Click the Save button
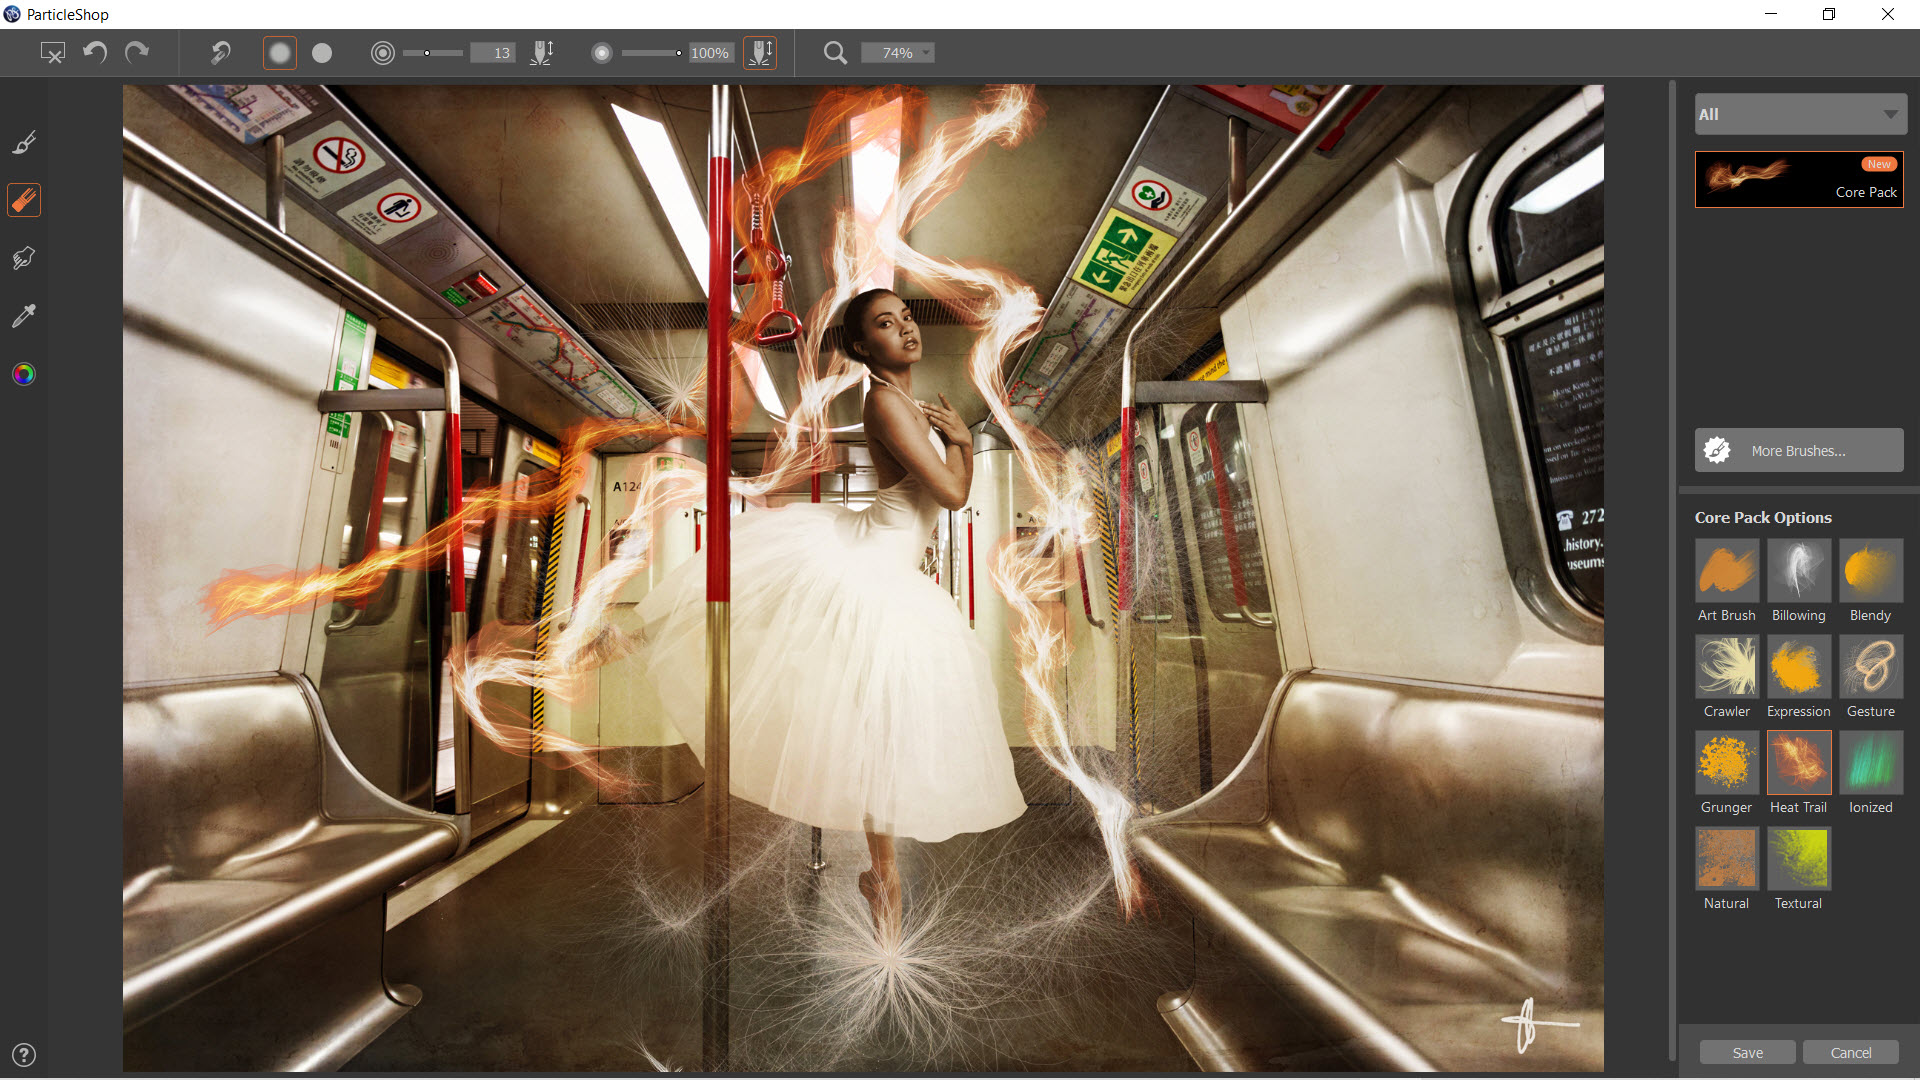The height and width of the screenshot is (1080, 1920). tap(1746, 1052)
